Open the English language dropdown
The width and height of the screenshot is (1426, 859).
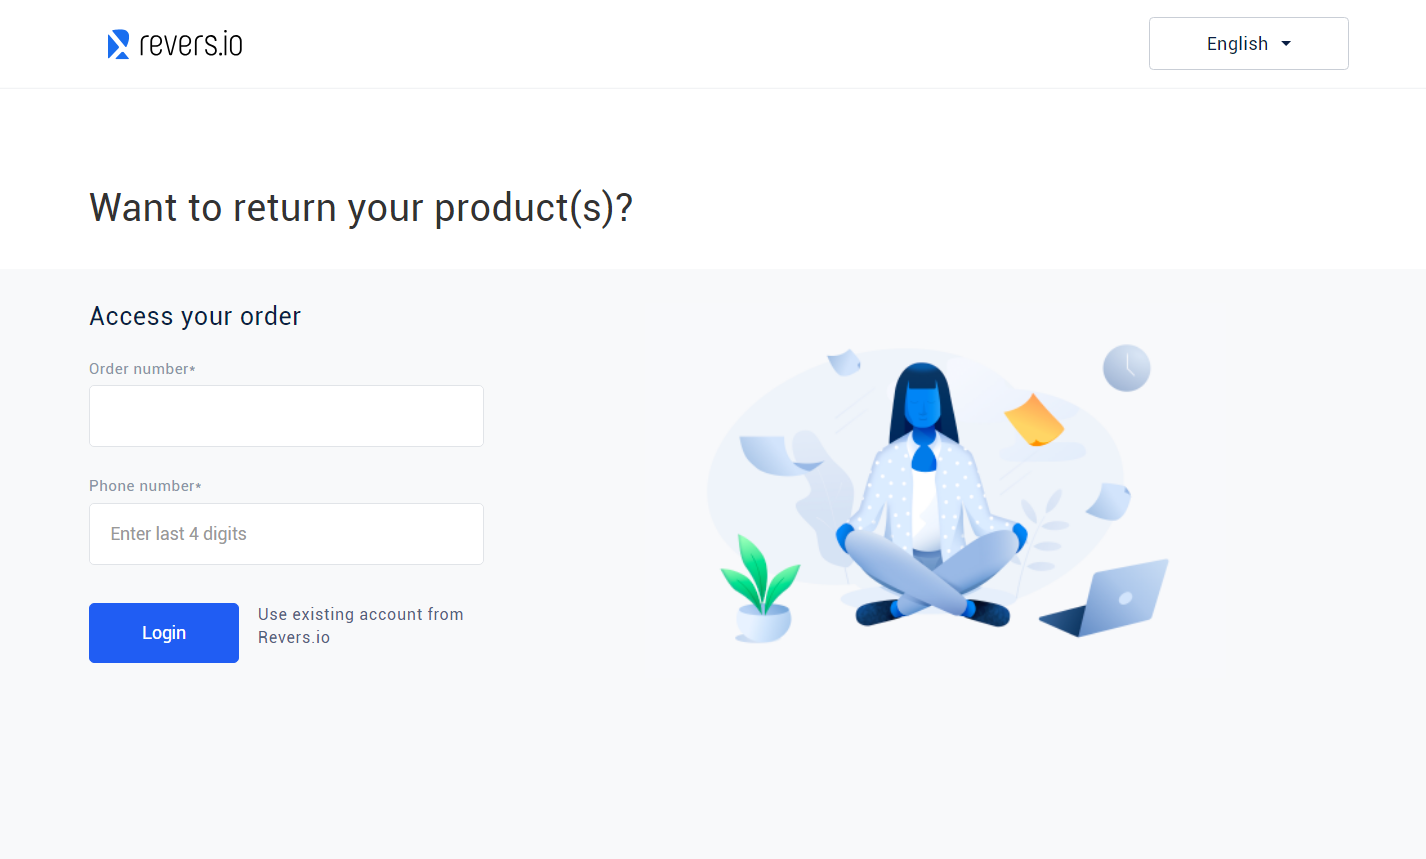(1248, 43)
